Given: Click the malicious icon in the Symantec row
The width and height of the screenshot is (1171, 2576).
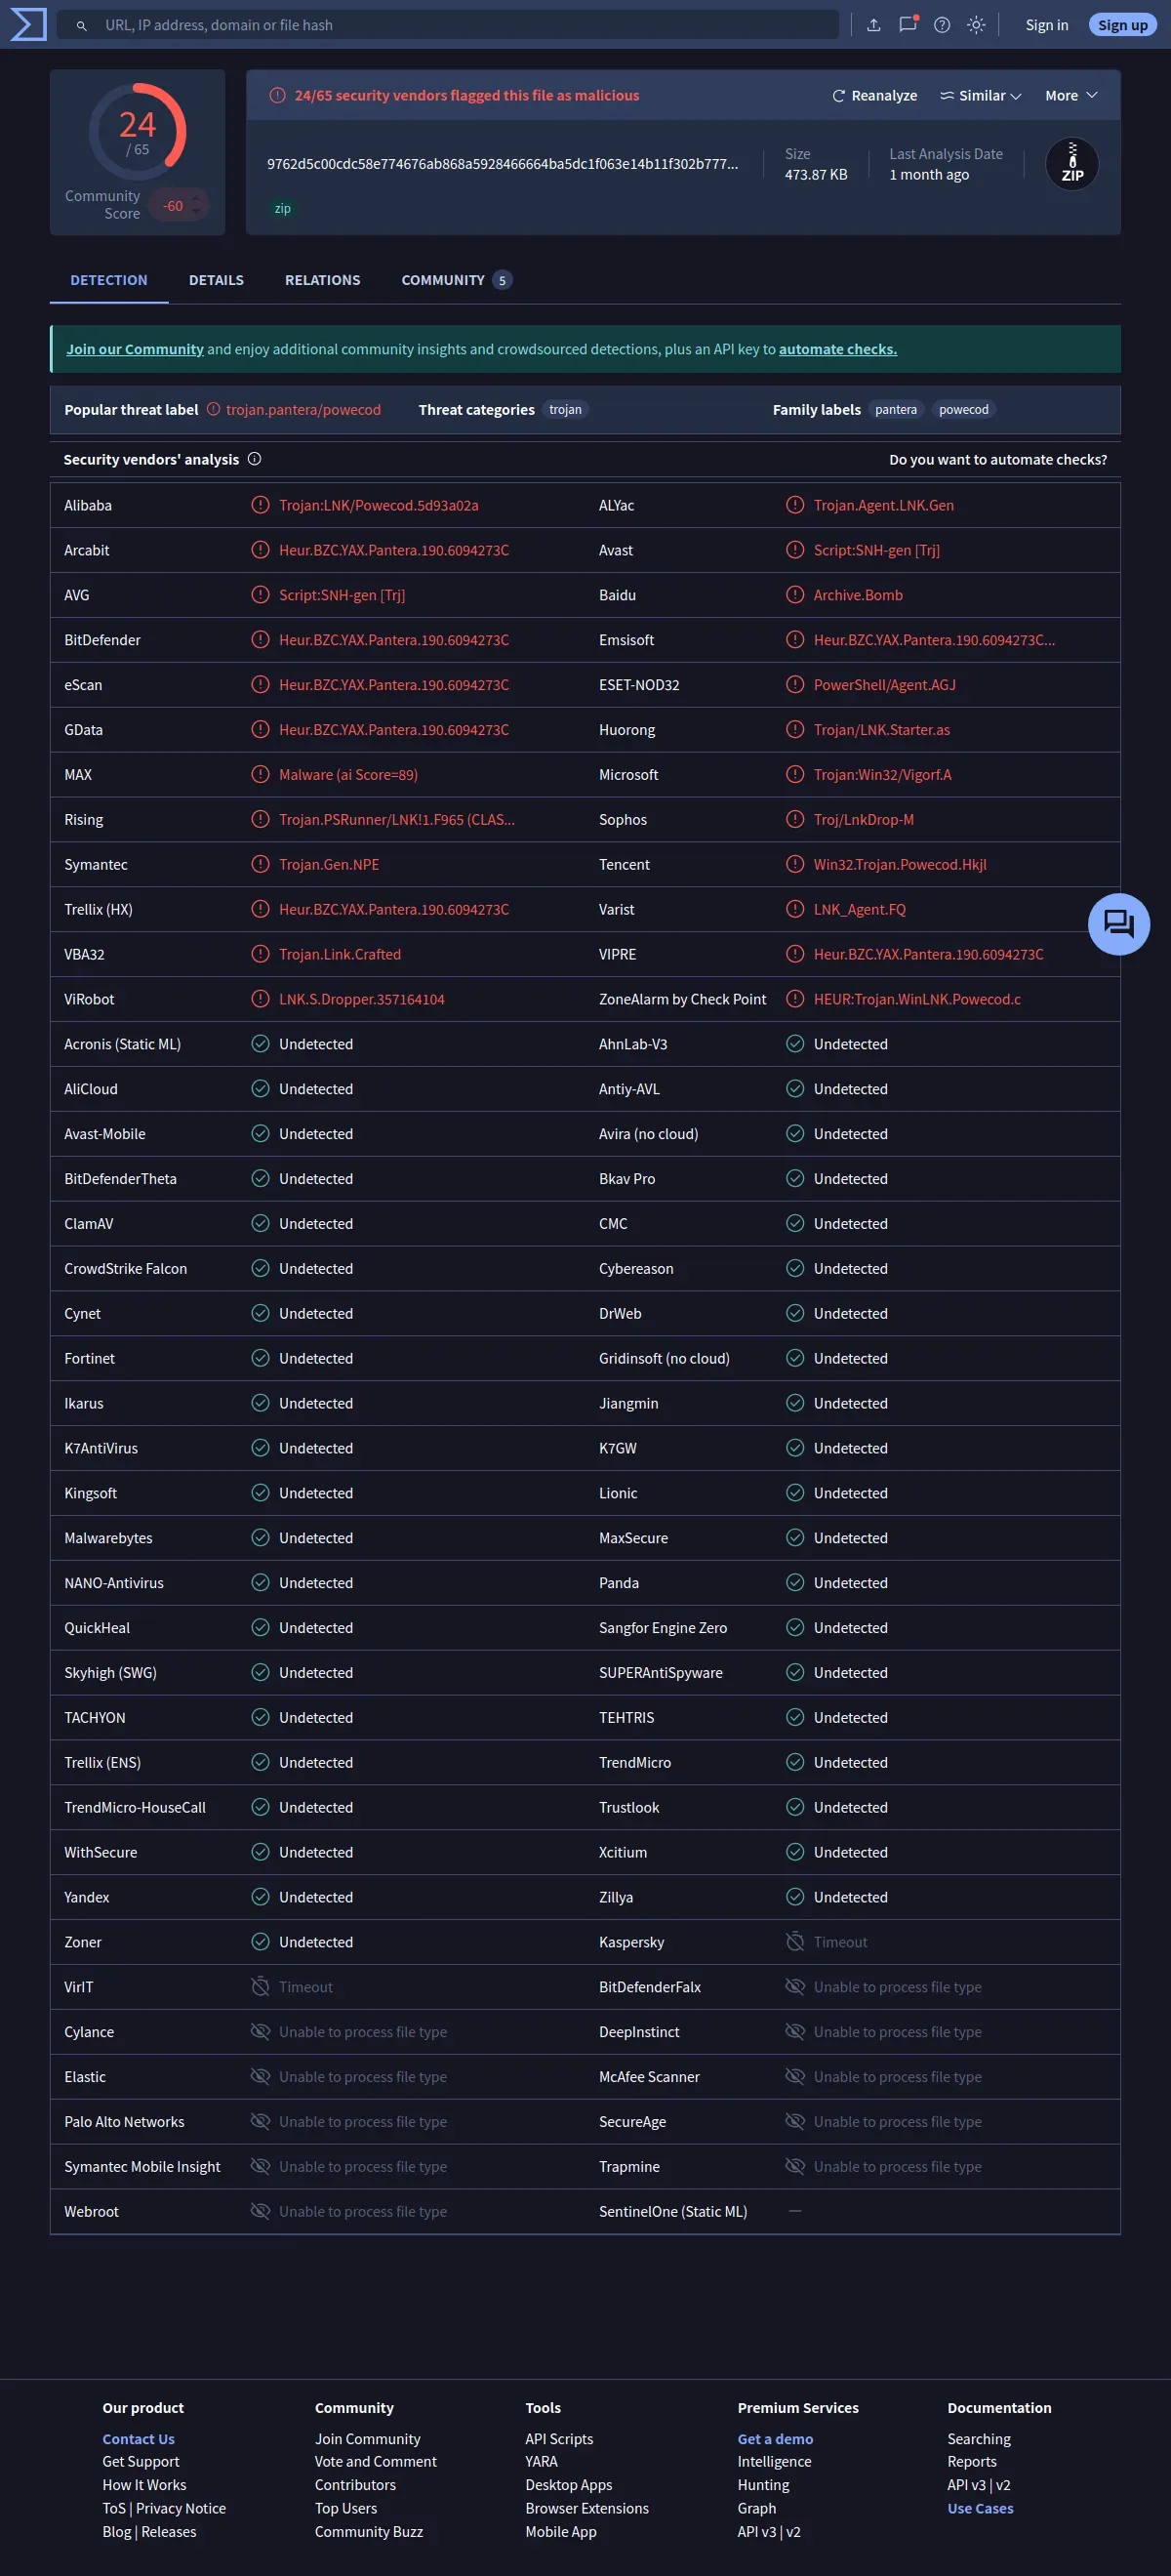Looking at the screenshot, I should click(x=260, y=864).
